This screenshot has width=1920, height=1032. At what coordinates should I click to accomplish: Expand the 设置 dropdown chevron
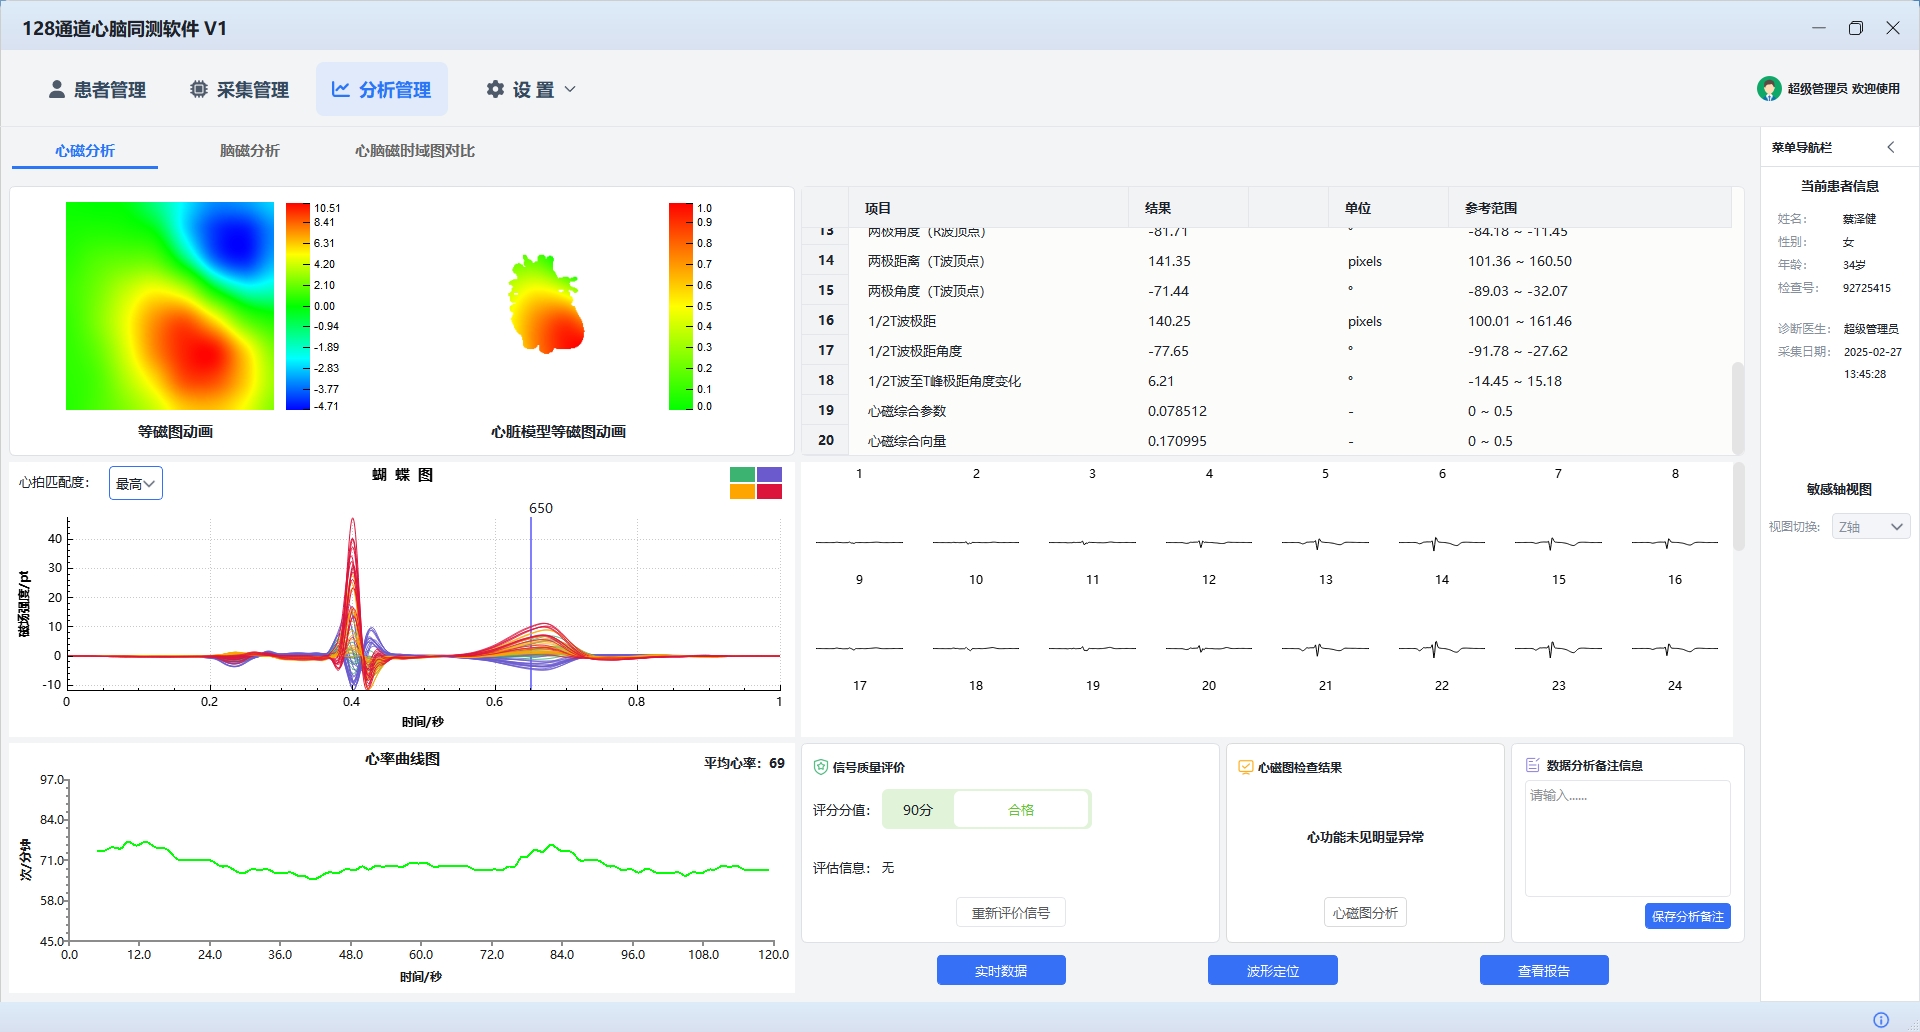570,89
